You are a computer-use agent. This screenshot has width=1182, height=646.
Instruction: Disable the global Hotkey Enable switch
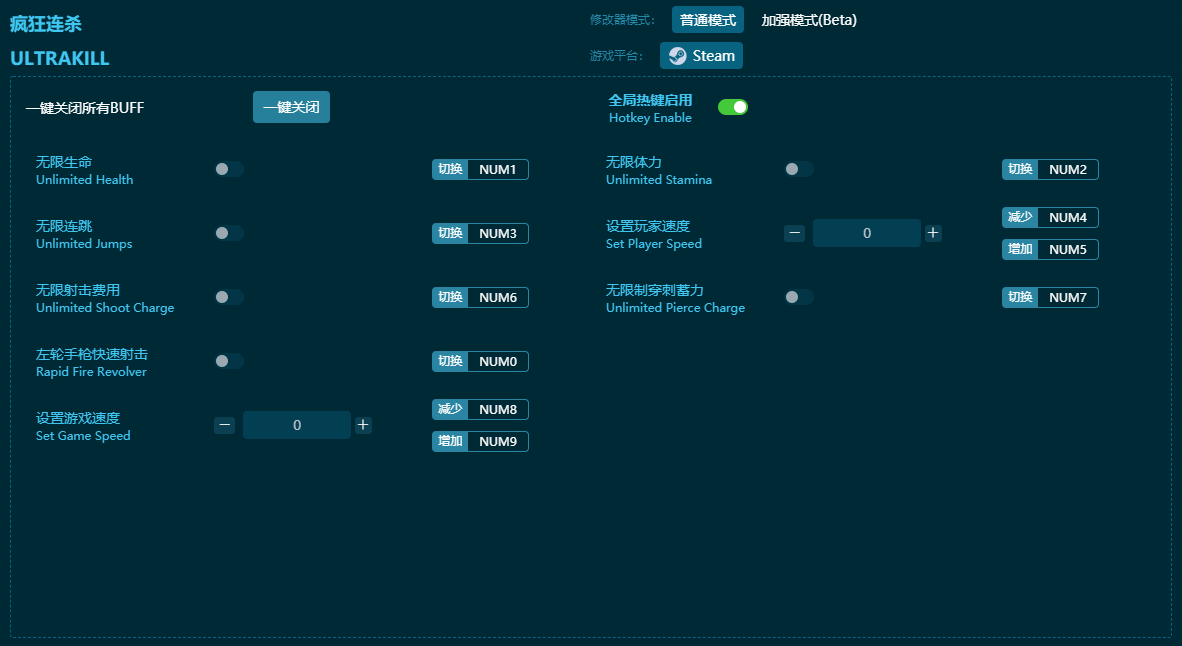pyautogui.click(x=732, y=107)
